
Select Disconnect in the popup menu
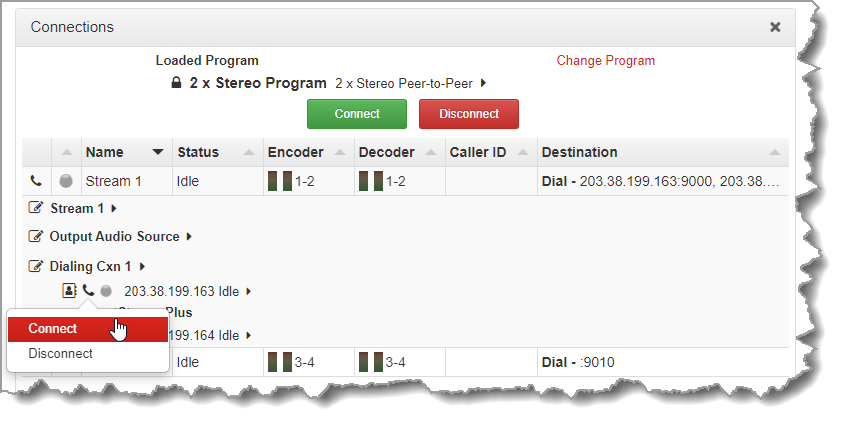[60, 354]
